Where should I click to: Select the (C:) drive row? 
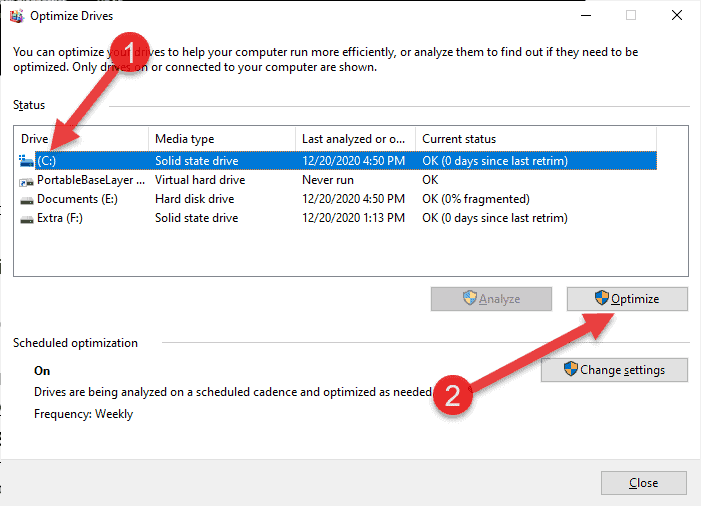pos(338,161)
